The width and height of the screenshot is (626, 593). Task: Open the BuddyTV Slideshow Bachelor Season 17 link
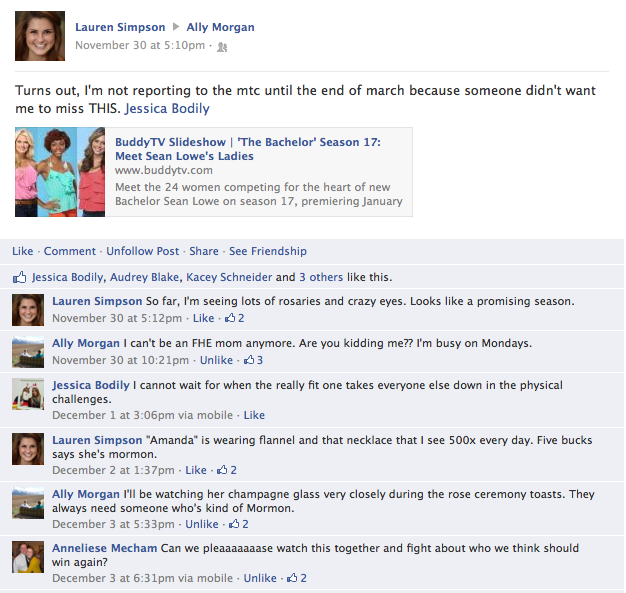point(248,149)
